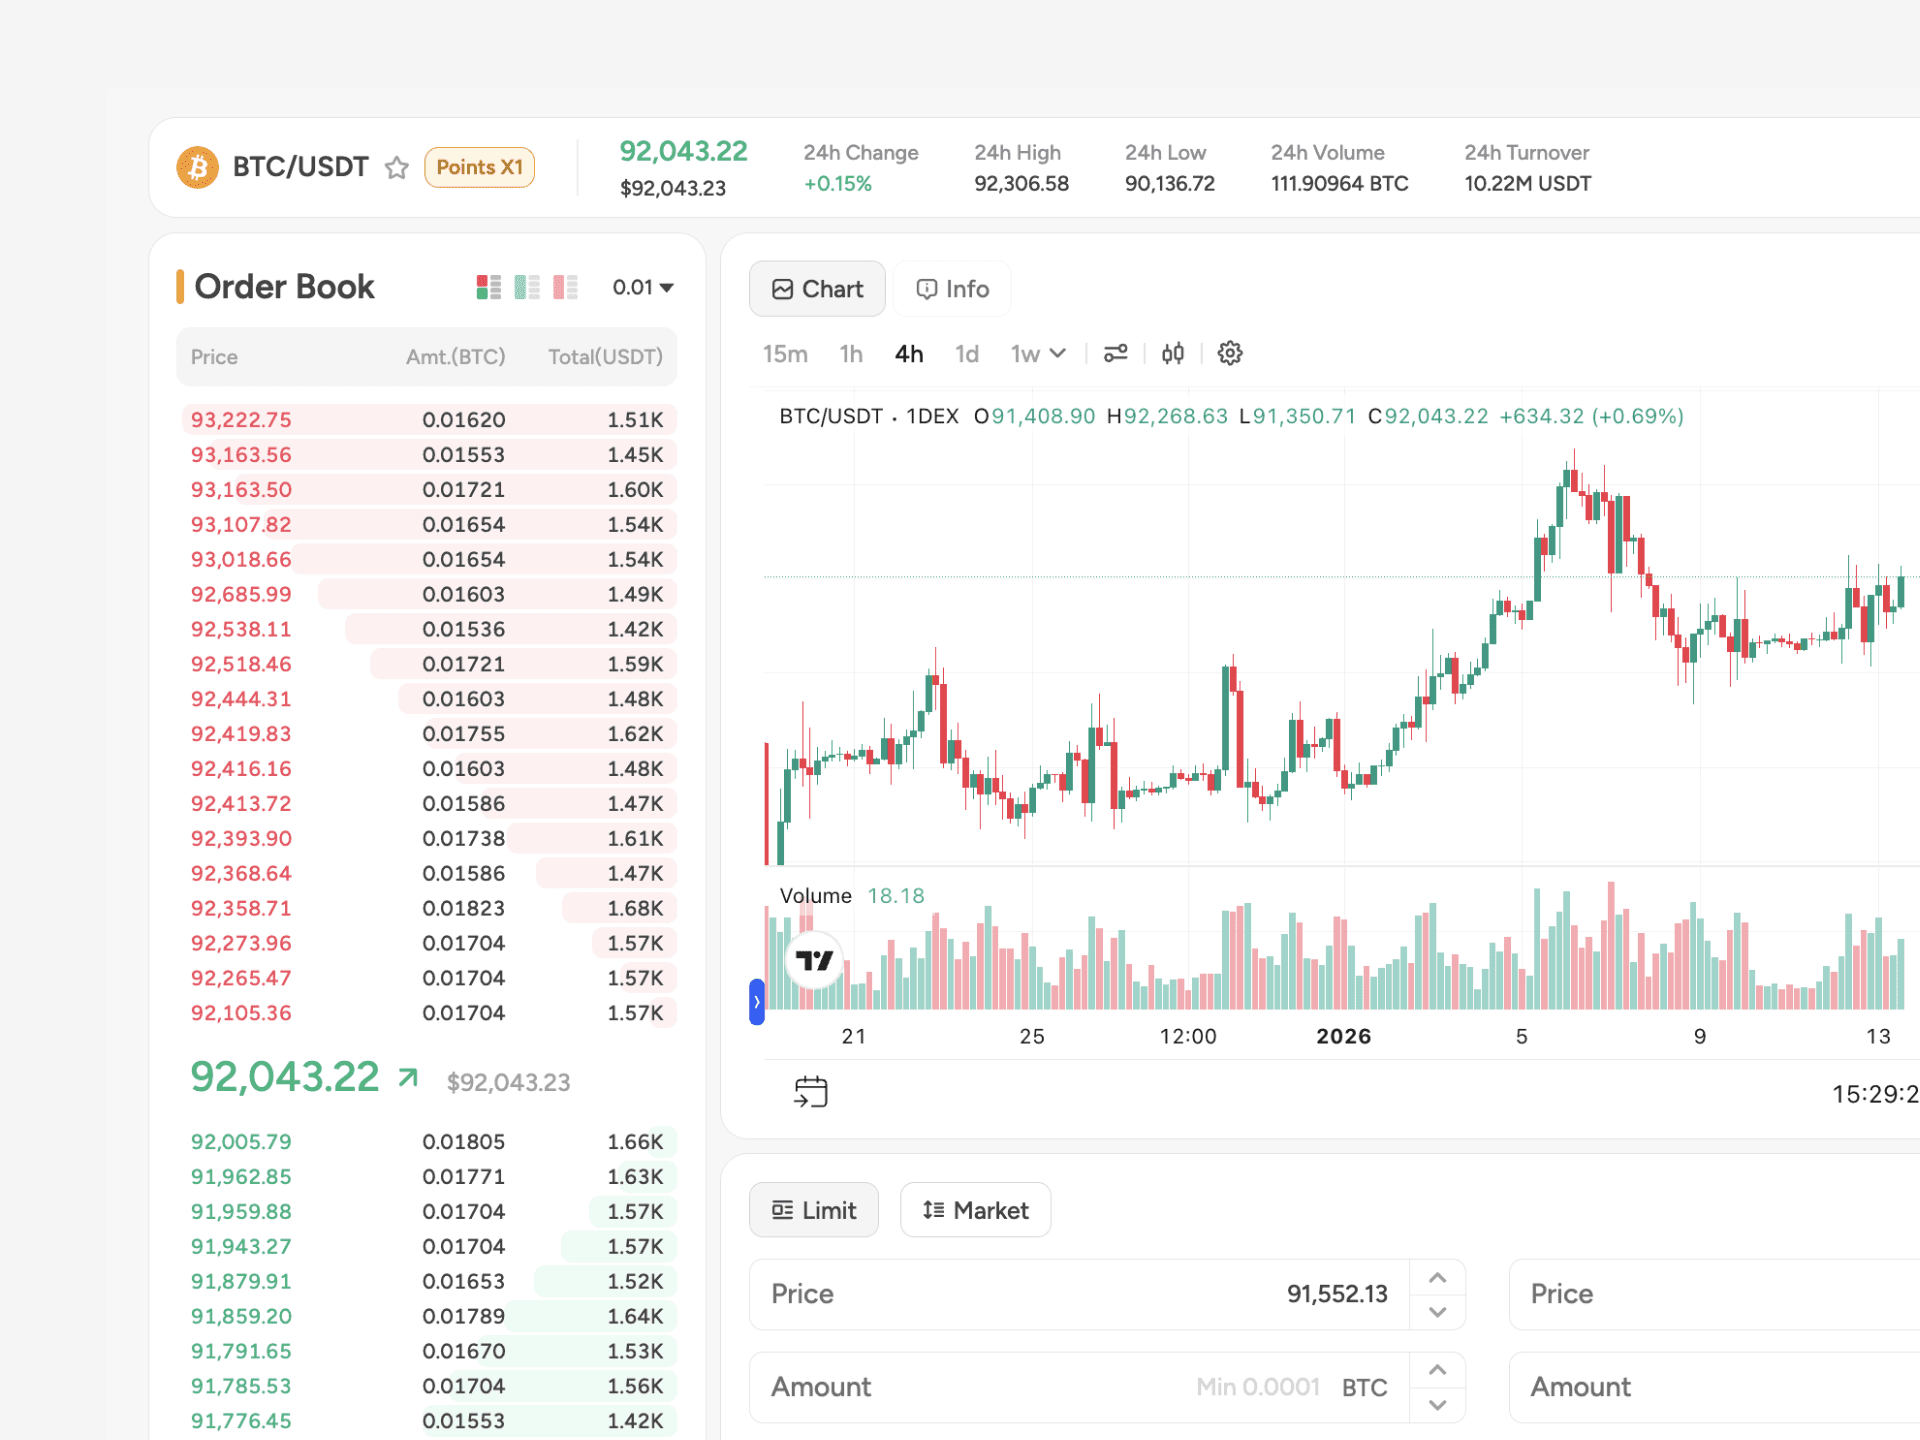Switch to the Info tab
The image size is (1920, 1440).
pos(952,289)
